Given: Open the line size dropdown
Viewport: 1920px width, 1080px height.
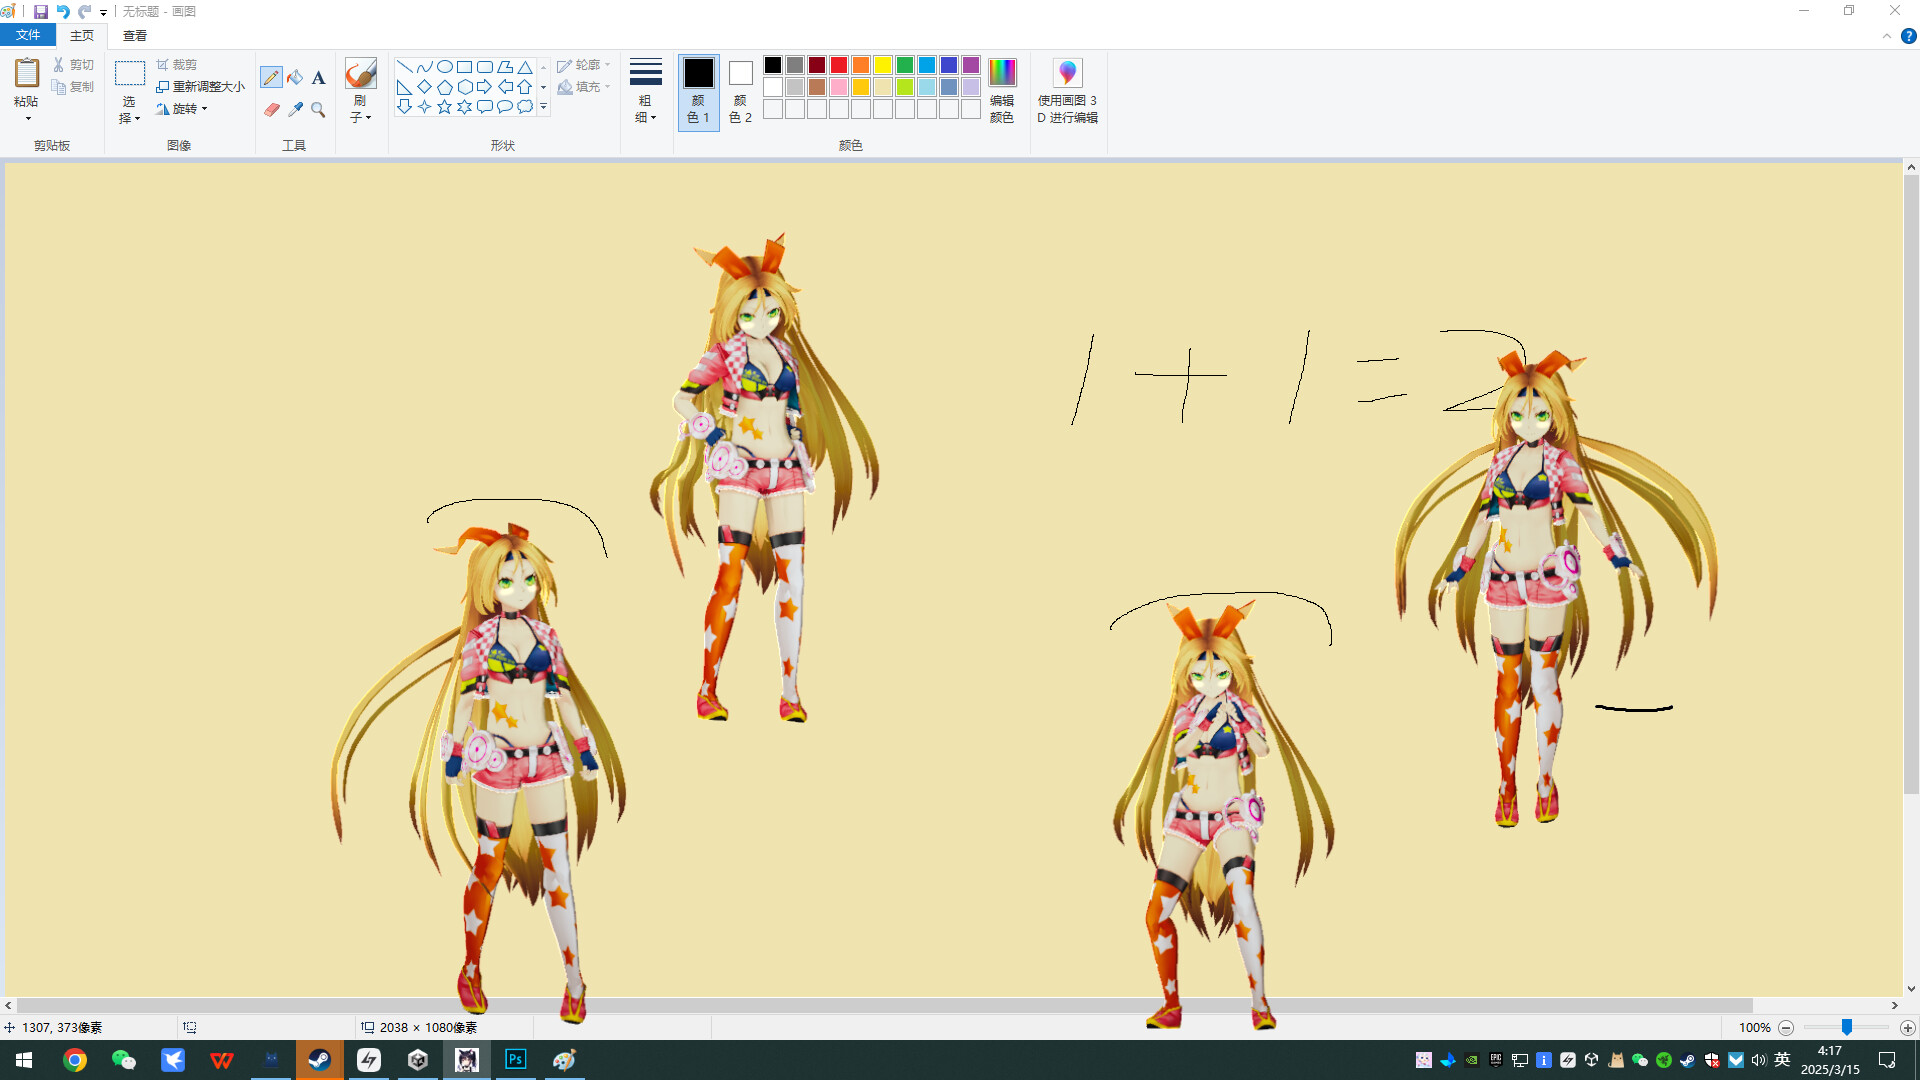Looking at the screenshot, I should click(645, 90).
